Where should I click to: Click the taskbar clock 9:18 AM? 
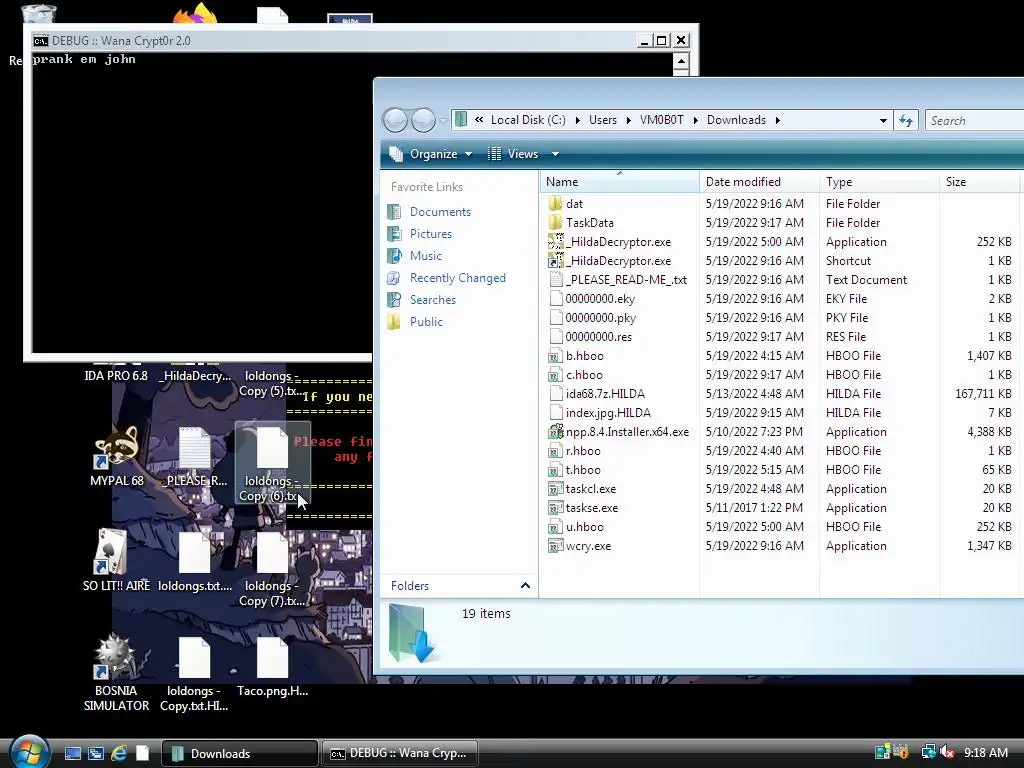coord(985,752)
